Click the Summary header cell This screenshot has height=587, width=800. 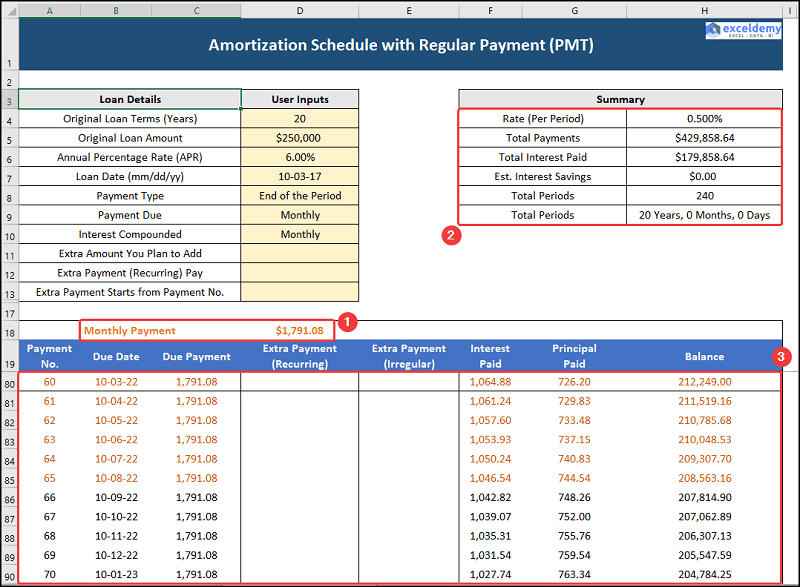click(620, 99)
